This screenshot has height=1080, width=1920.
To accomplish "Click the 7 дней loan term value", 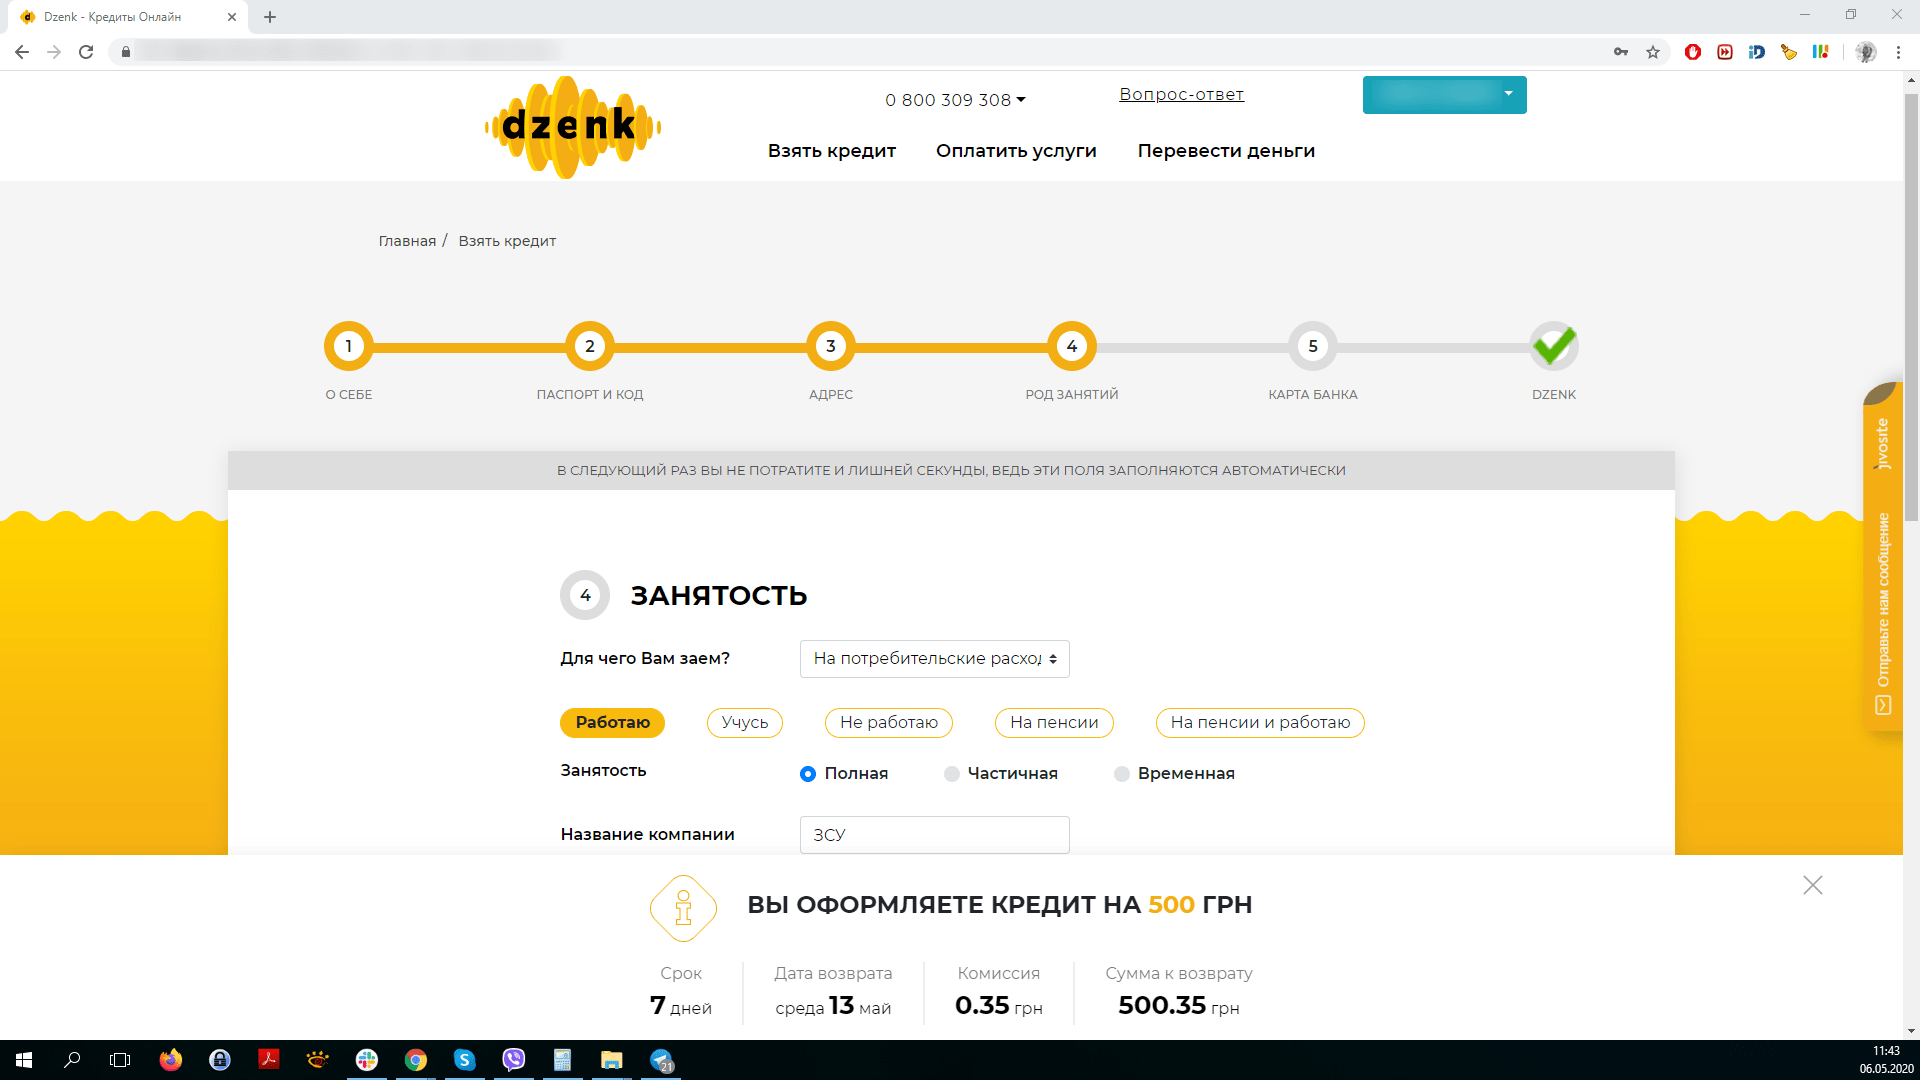I will 681,1006.
